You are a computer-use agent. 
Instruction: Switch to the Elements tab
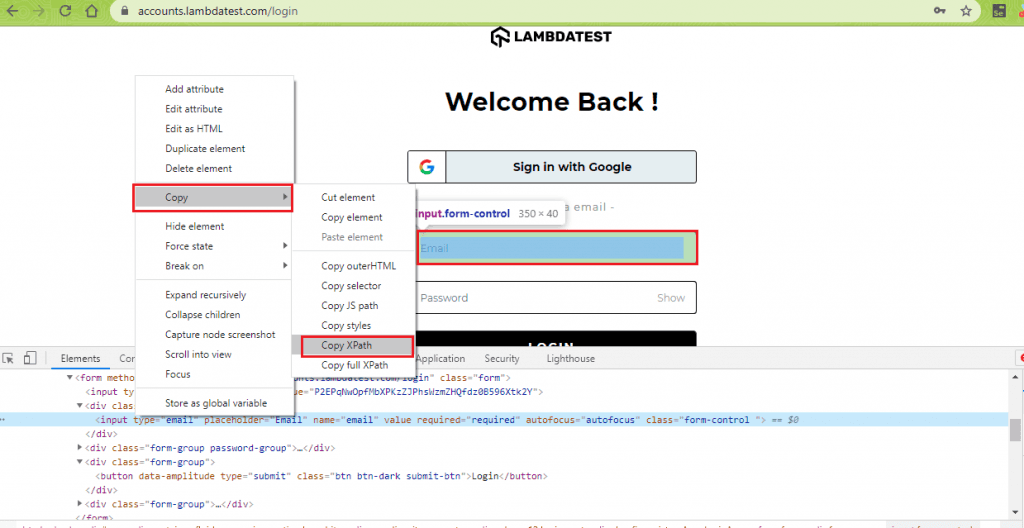tap(80, 358)
